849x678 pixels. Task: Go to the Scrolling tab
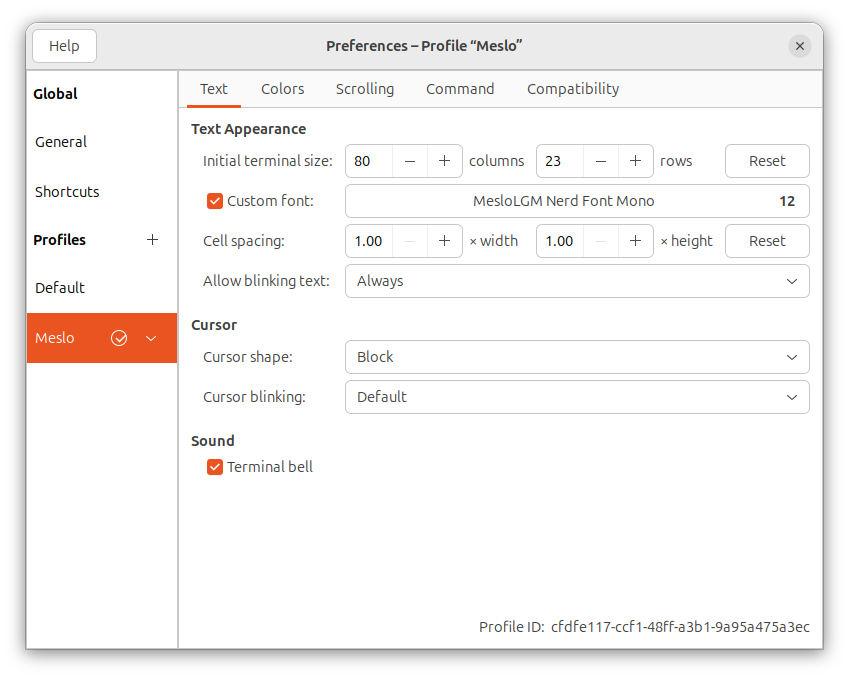pyautogui.click(x=364, y=89)
